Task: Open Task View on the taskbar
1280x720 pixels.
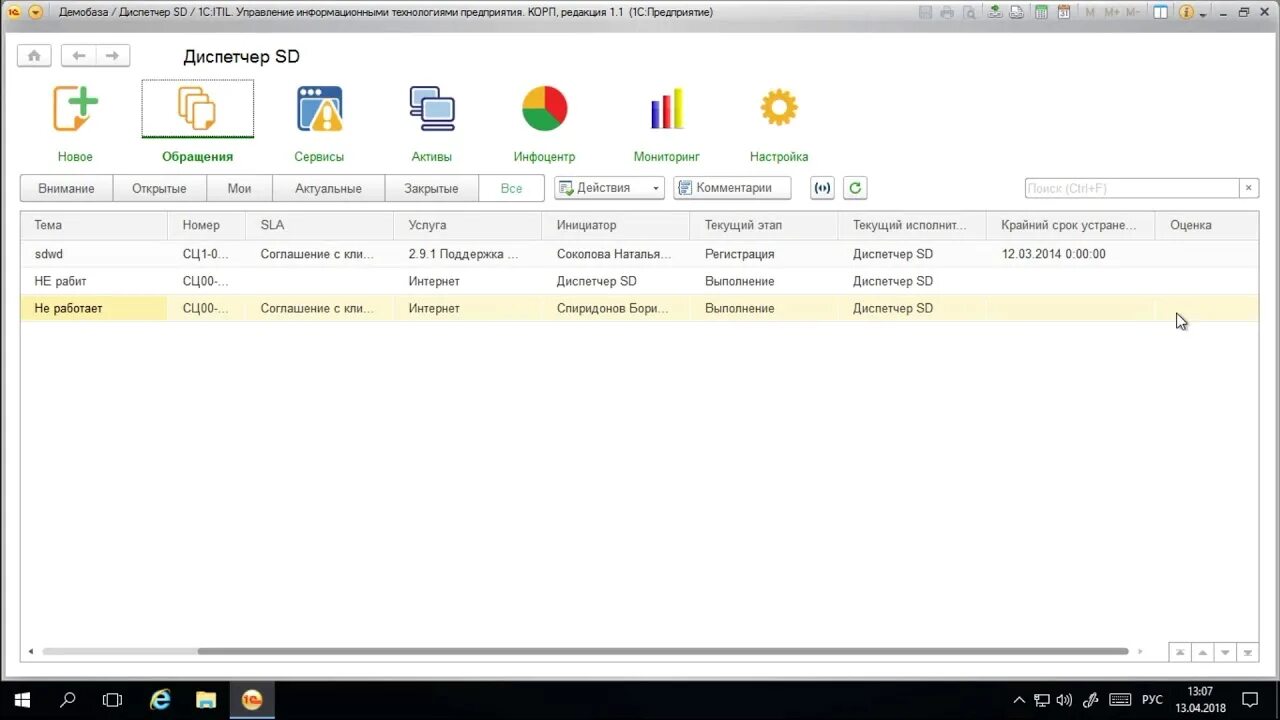Action: pos(113,700)
